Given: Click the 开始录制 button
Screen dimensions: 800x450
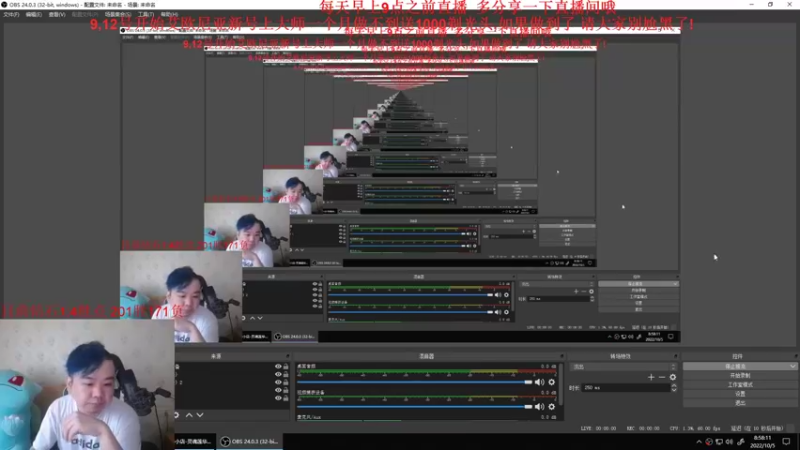Looking at the screenshot, I should pyautogui.click(x=740, y=376).
